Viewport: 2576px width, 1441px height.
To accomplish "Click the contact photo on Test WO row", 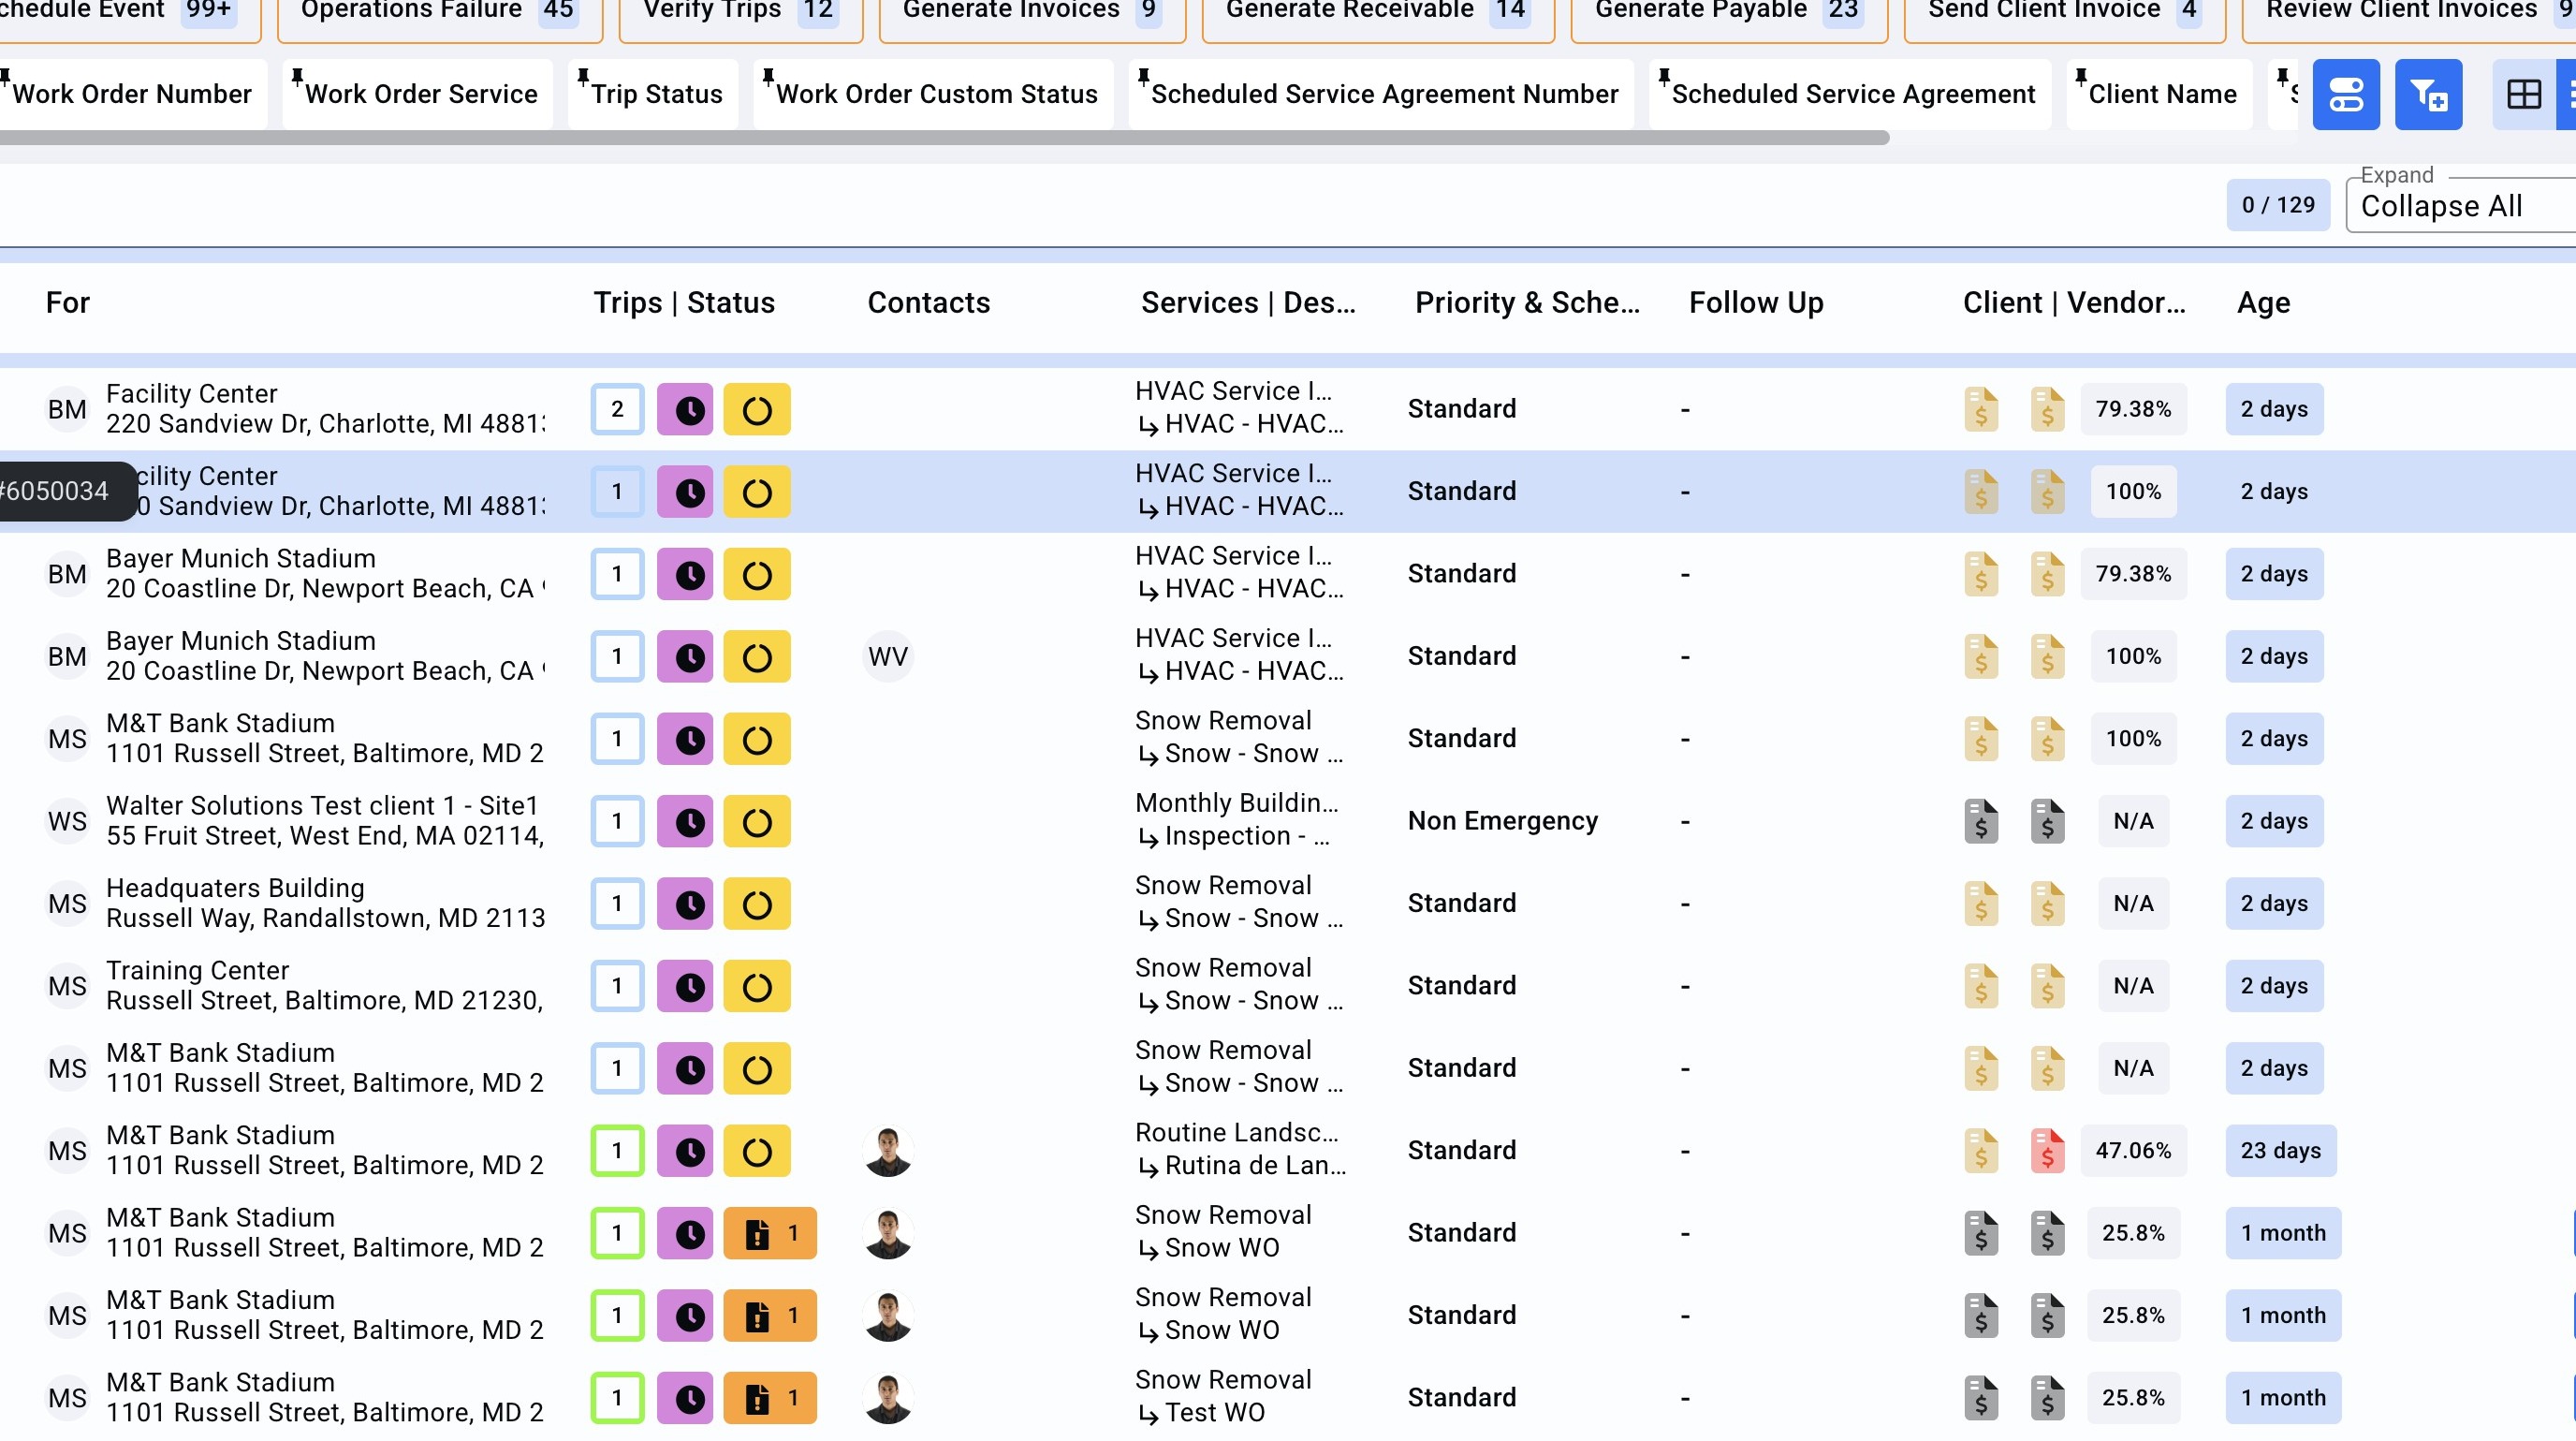I will (888, 1398).
